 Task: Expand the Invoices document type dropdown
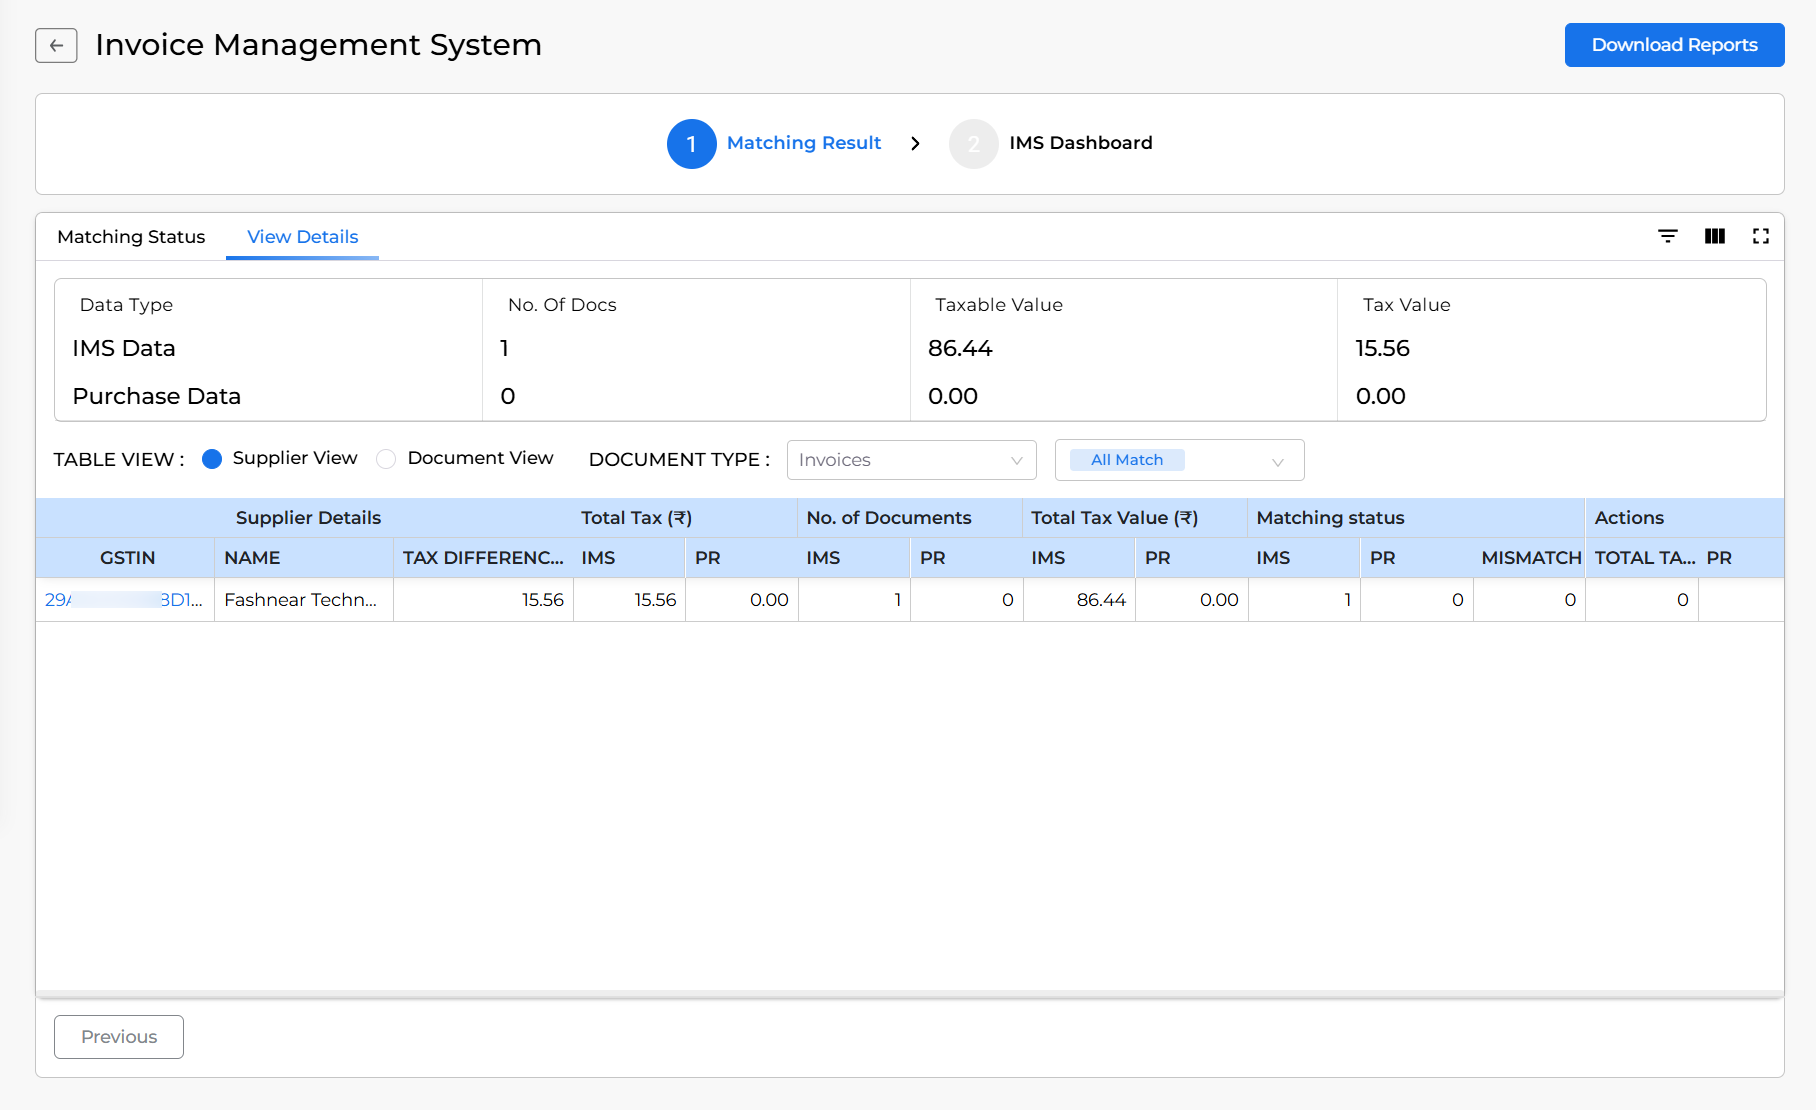pos(911,460)
